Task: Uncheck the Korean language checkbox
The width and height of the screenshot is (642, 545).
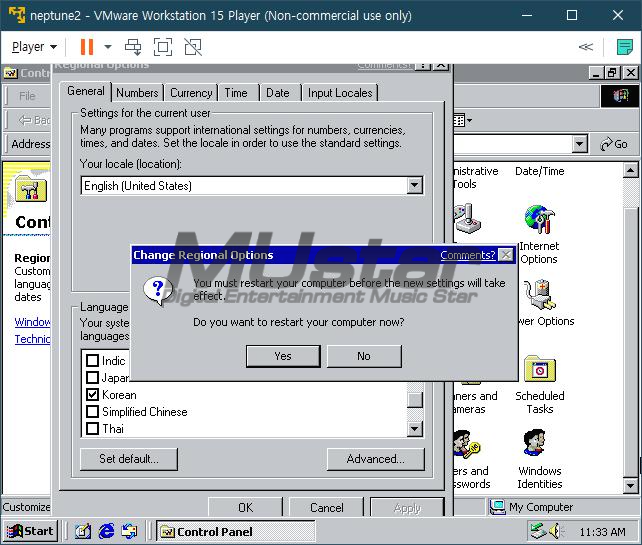Action: coord(93,394)
